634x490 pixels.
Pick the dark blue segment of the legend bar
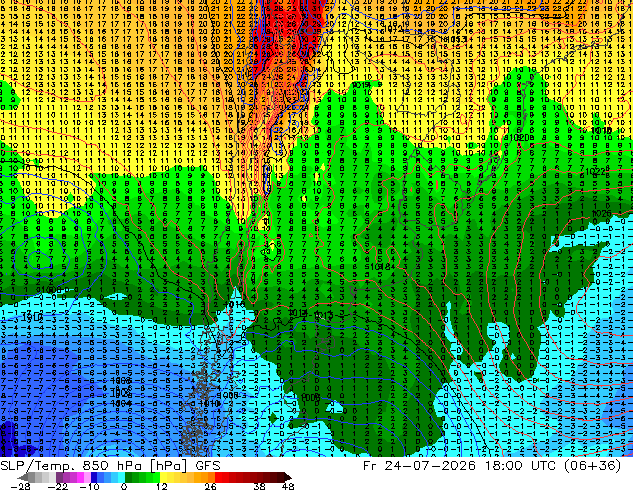point(94,477)
